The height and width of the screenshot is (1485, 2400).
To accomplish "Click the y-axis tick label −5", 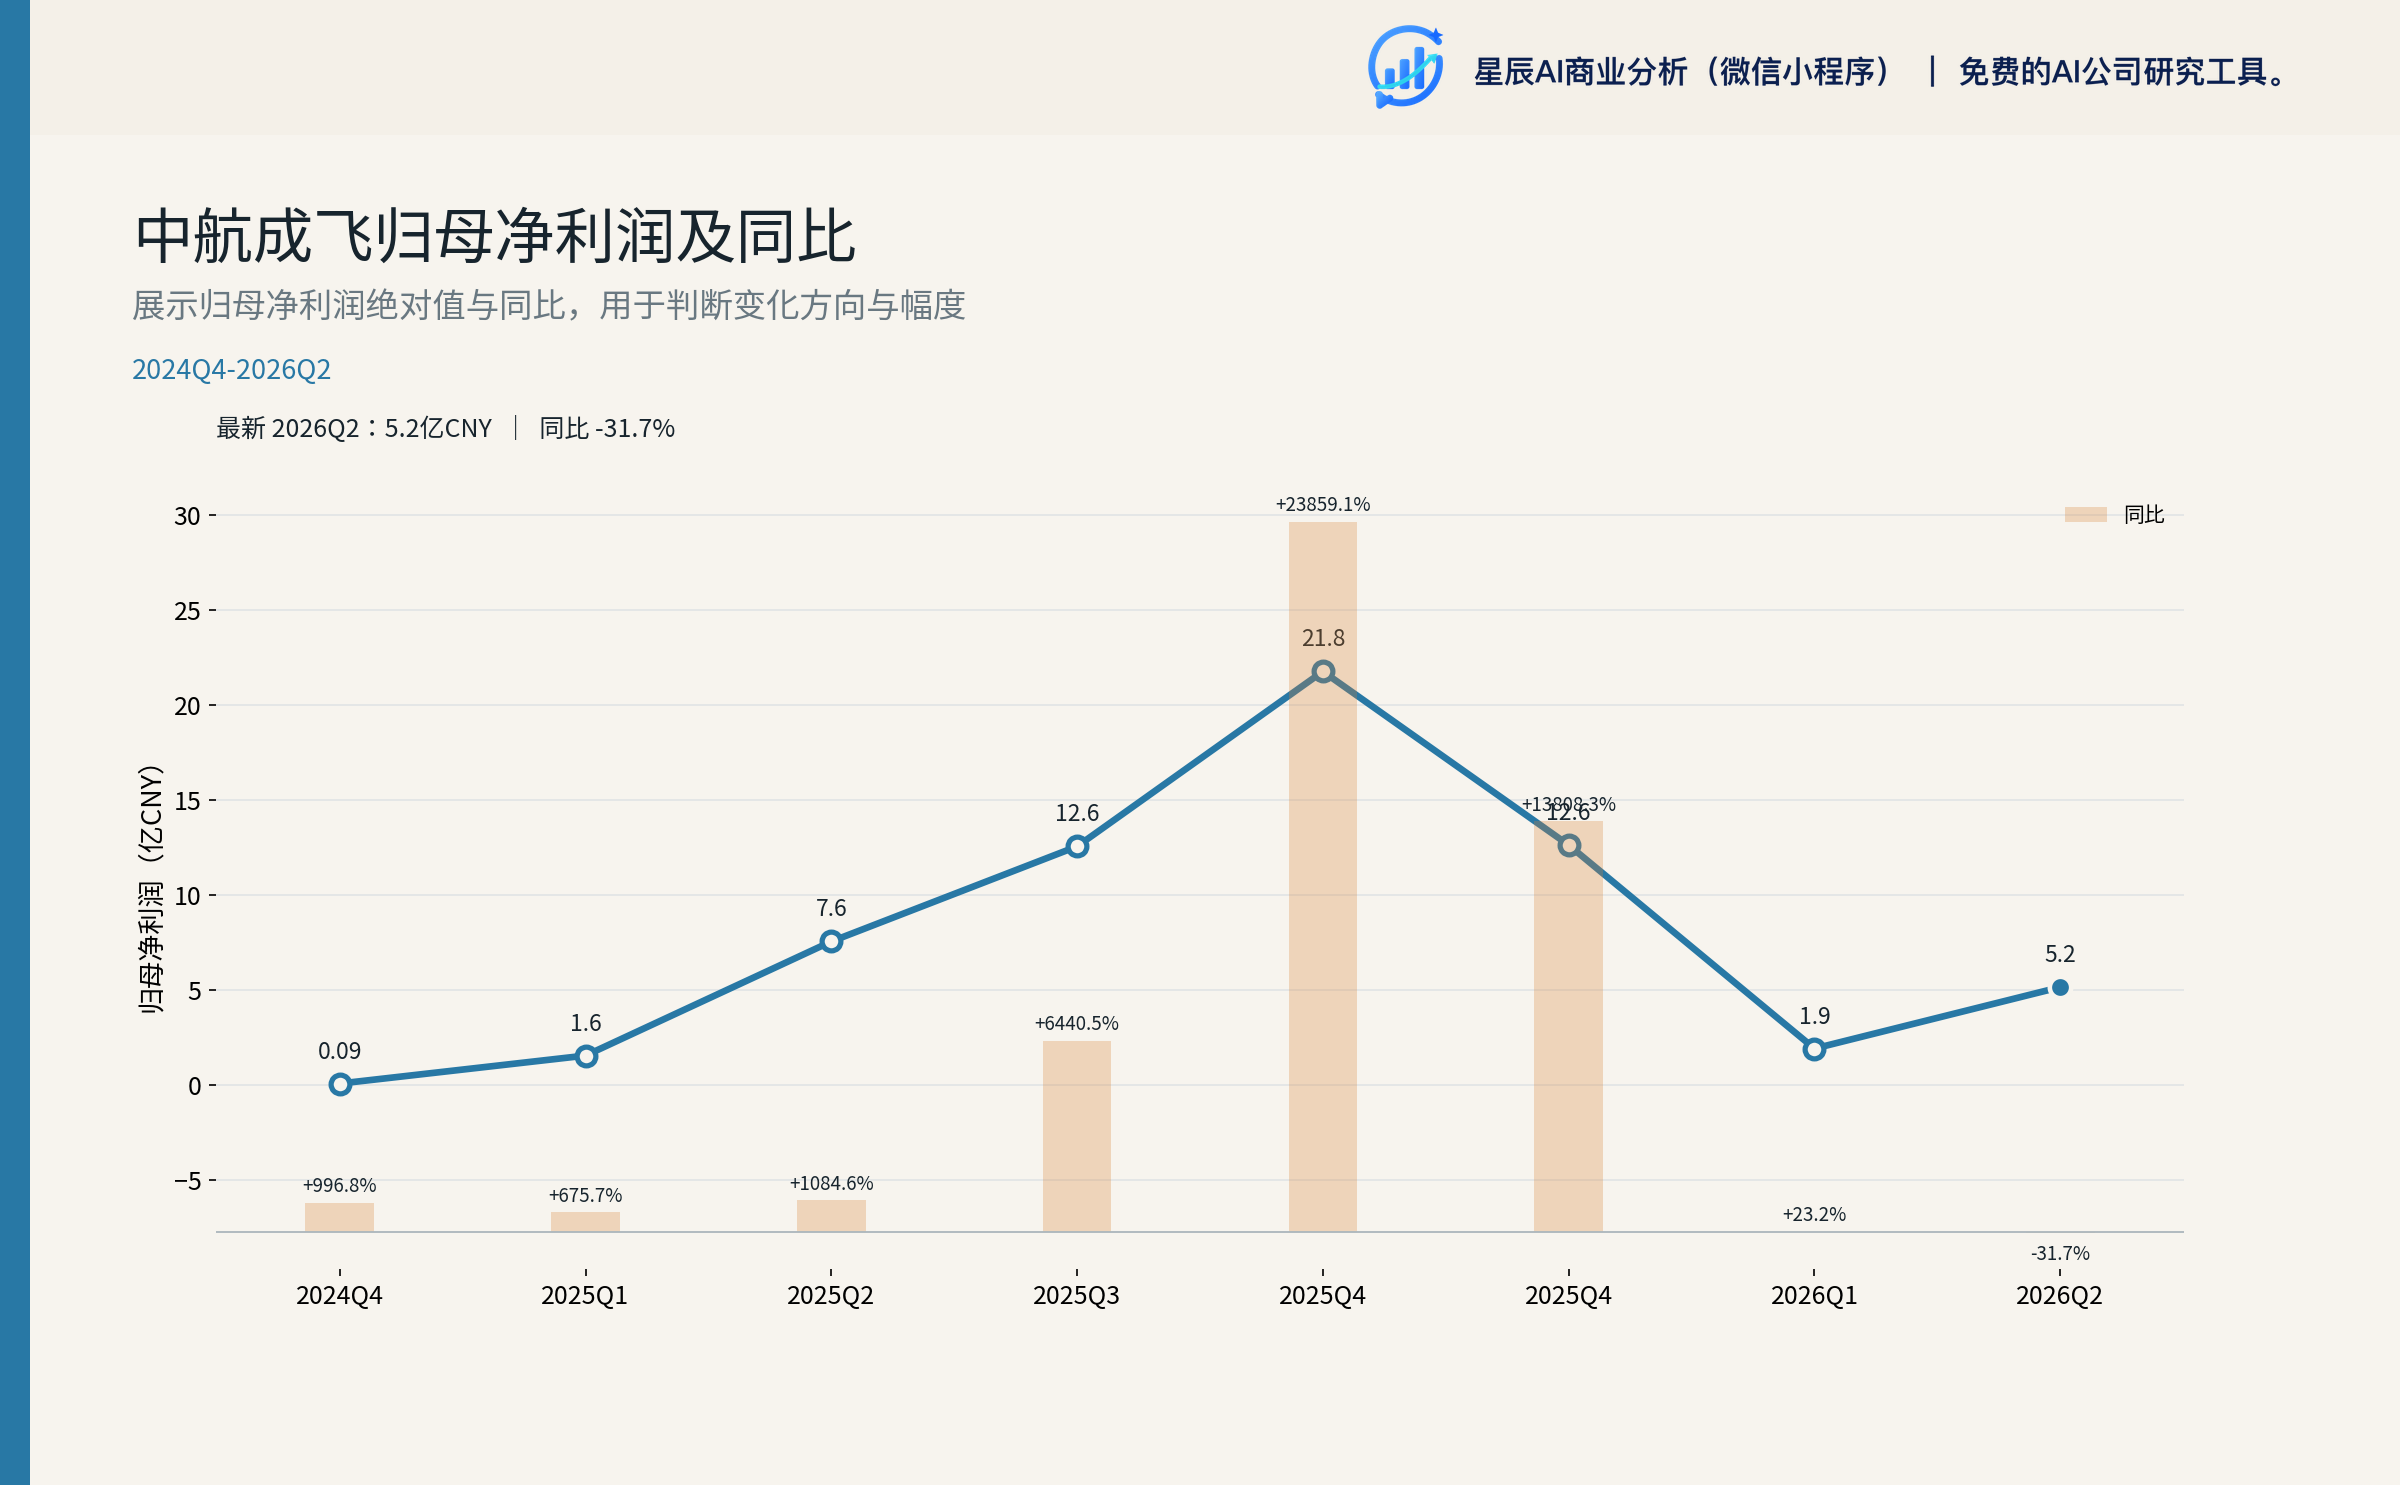I will pos(187,1181).
